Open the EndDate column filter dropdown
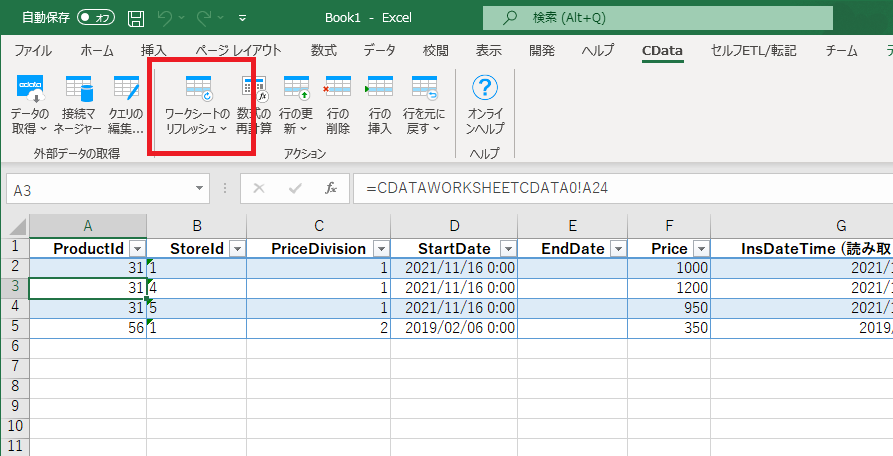 [617, 249]
